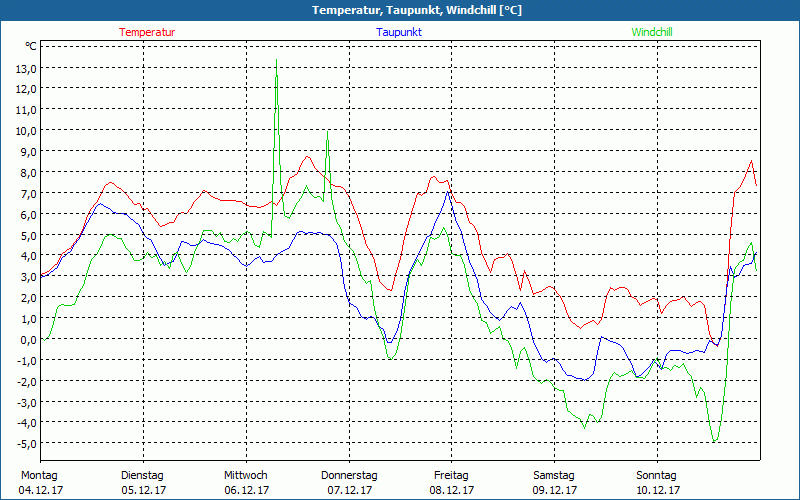
Task: Click the -5,0 value on the y-axis
Action: [26, 444]
